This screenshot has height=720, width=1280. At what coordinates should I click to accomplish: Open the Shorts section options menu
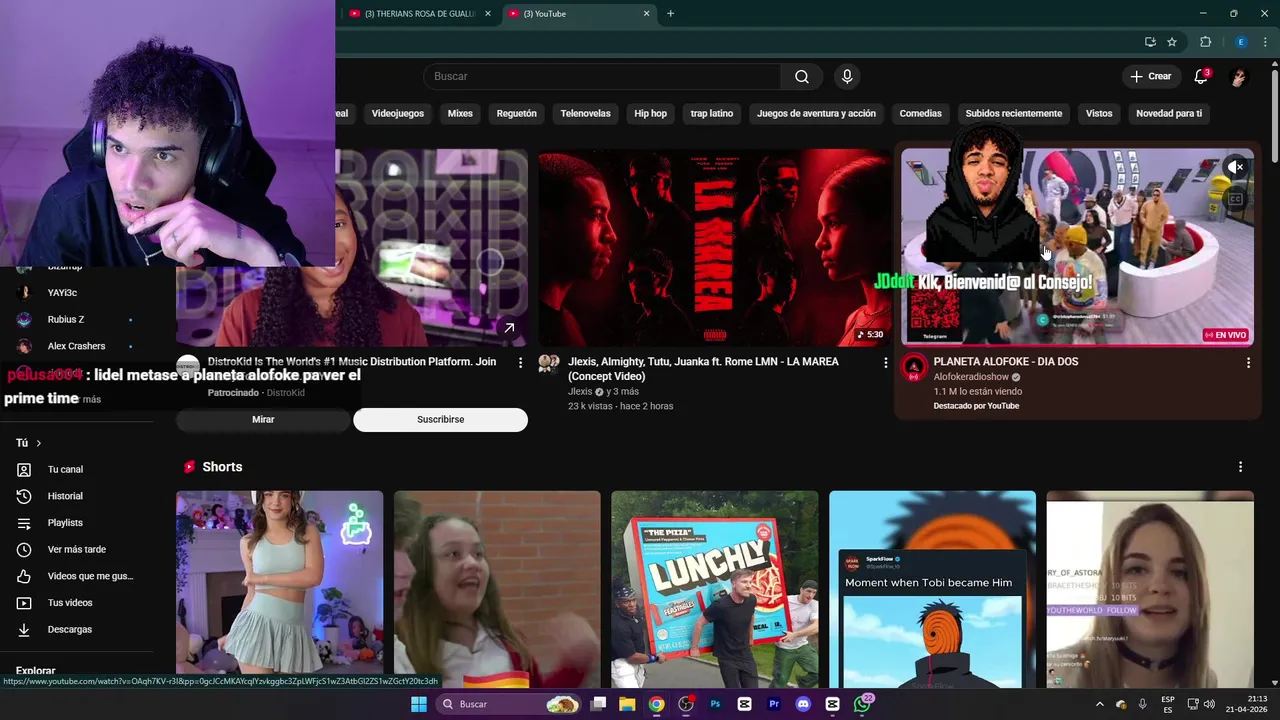pyautogui.click(x=1240, y=467)
